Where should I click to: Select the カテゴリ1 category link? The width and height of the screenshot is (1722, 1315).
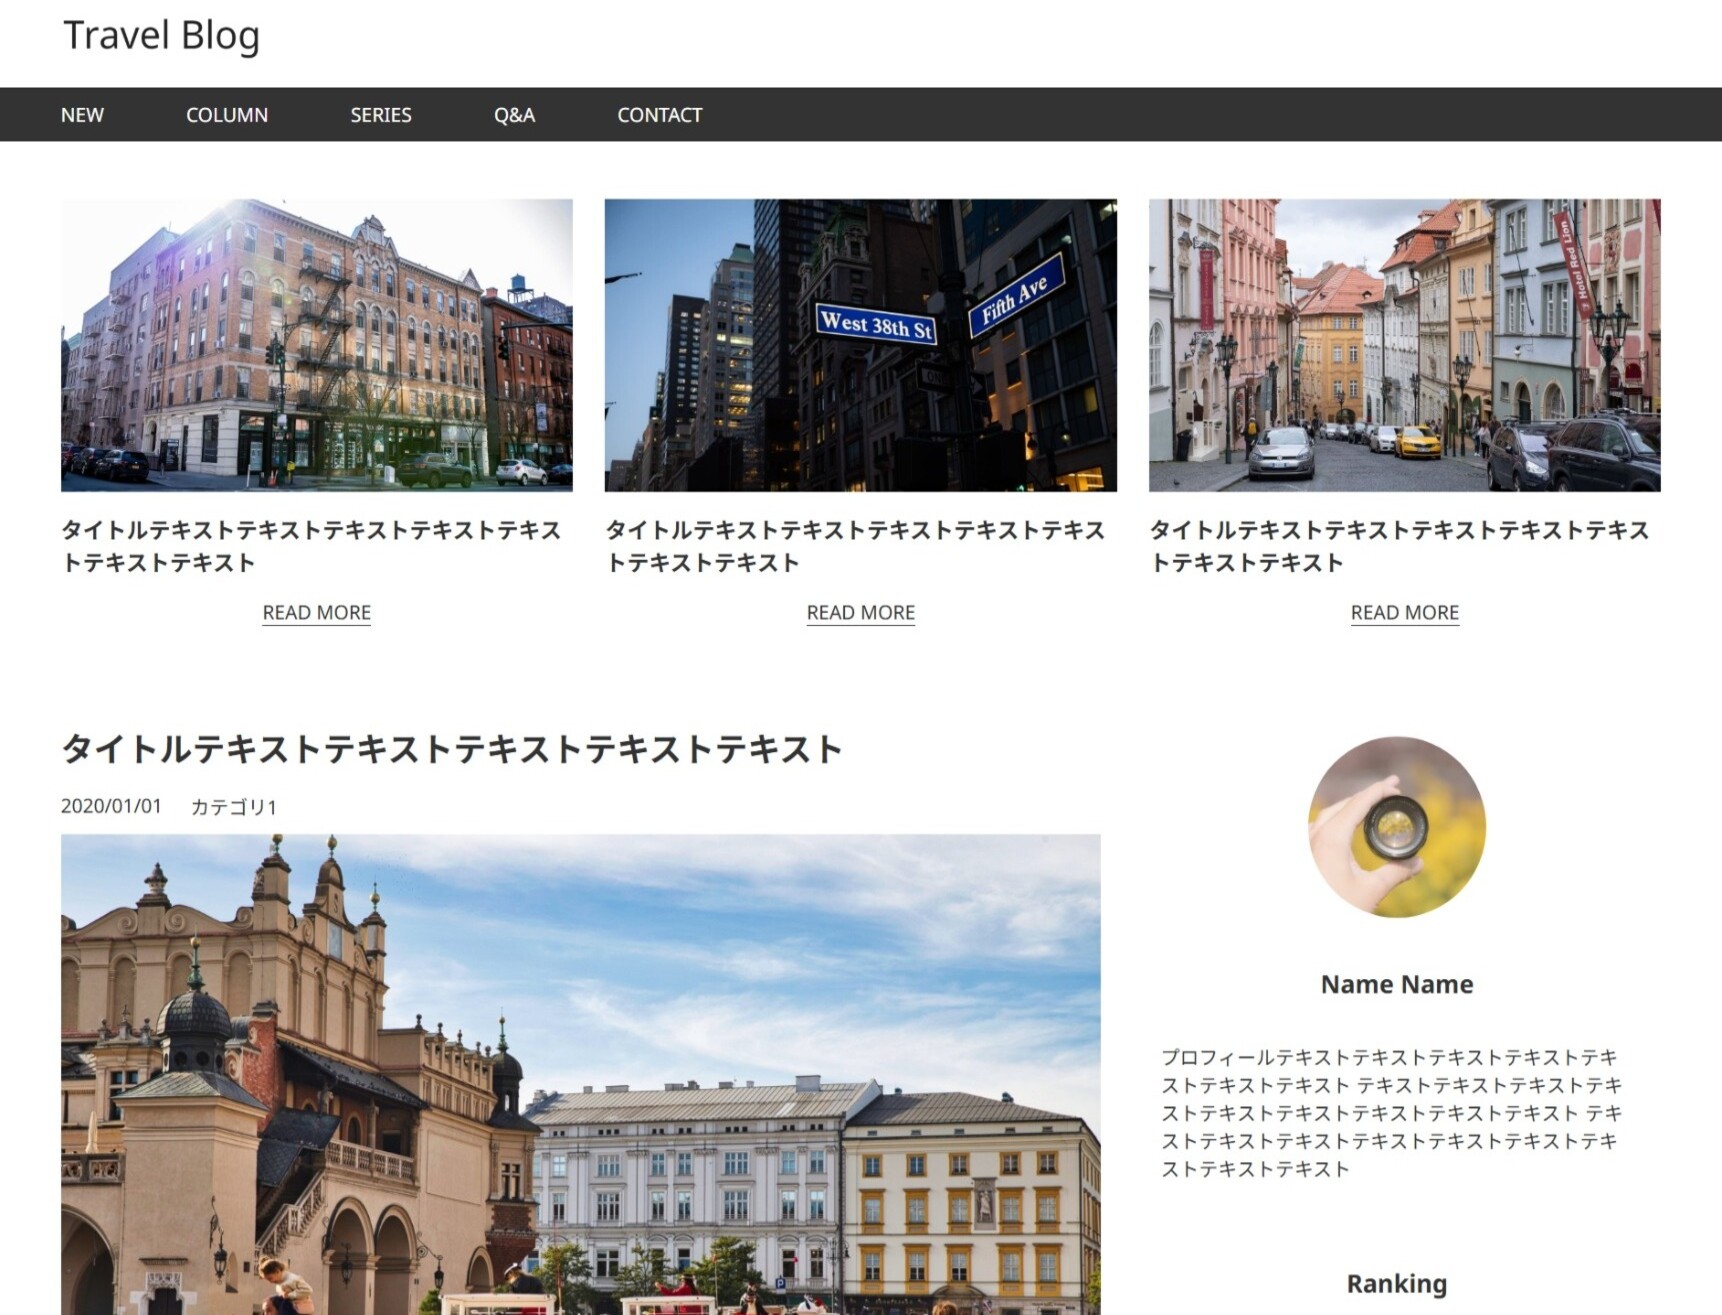coord(233,807)
